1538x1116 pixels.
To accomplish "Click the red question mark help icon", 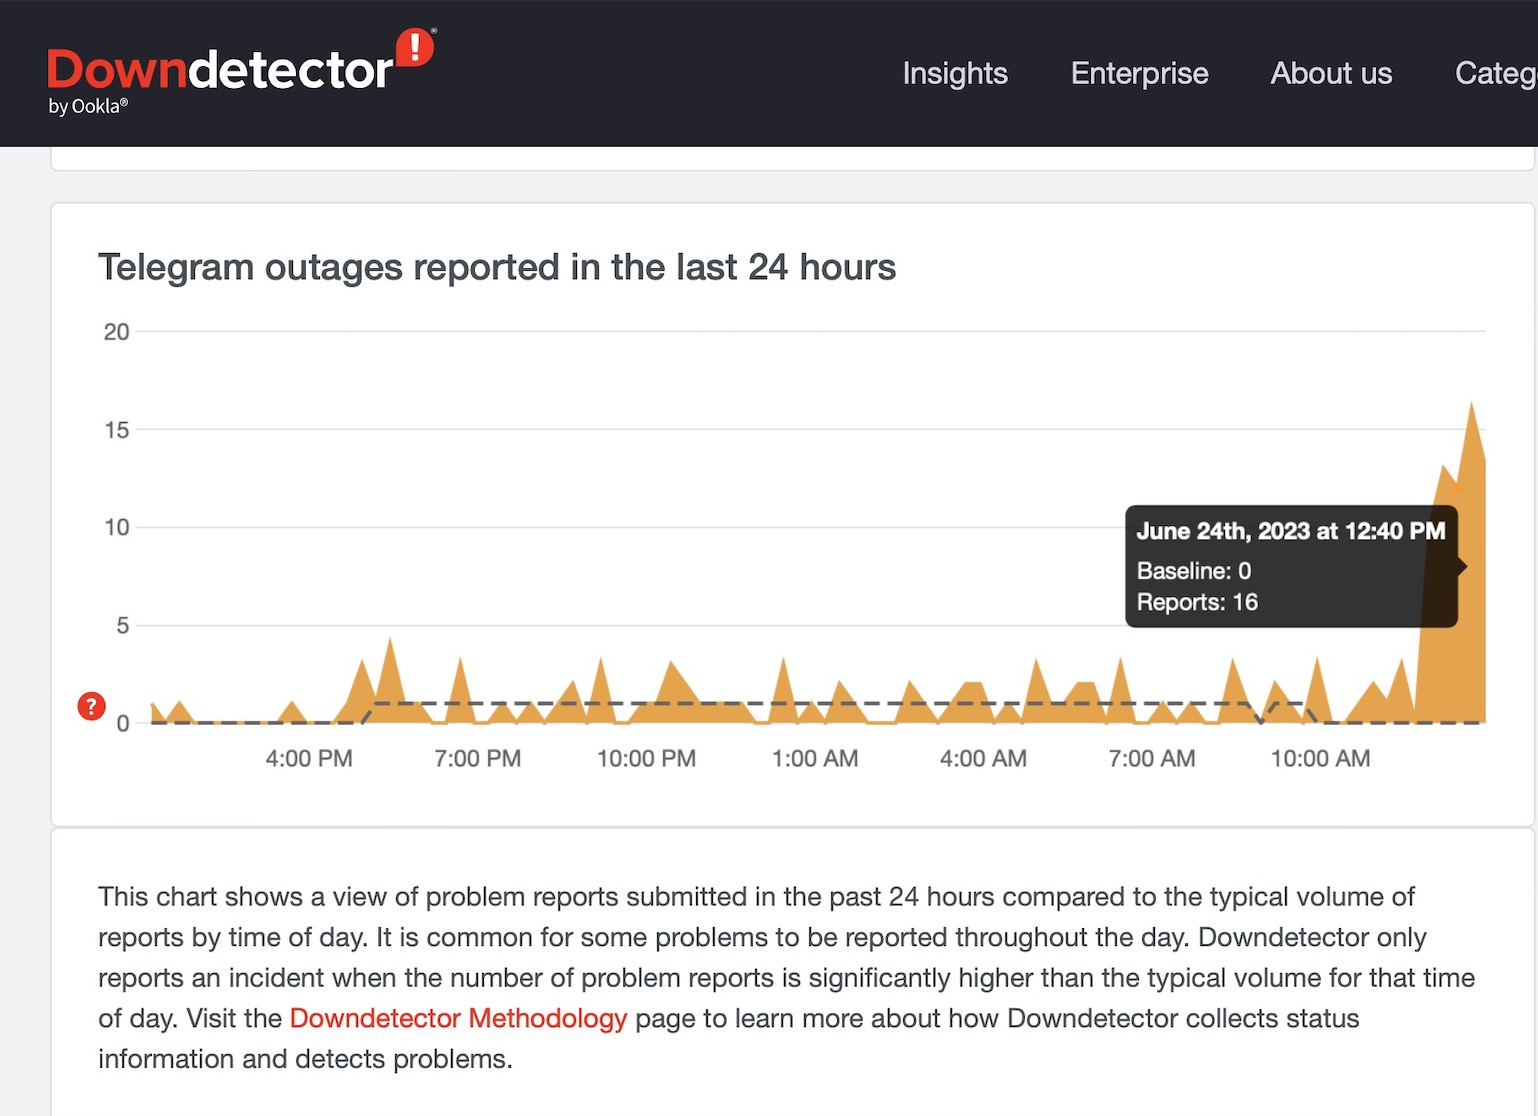I will (91, 706).
